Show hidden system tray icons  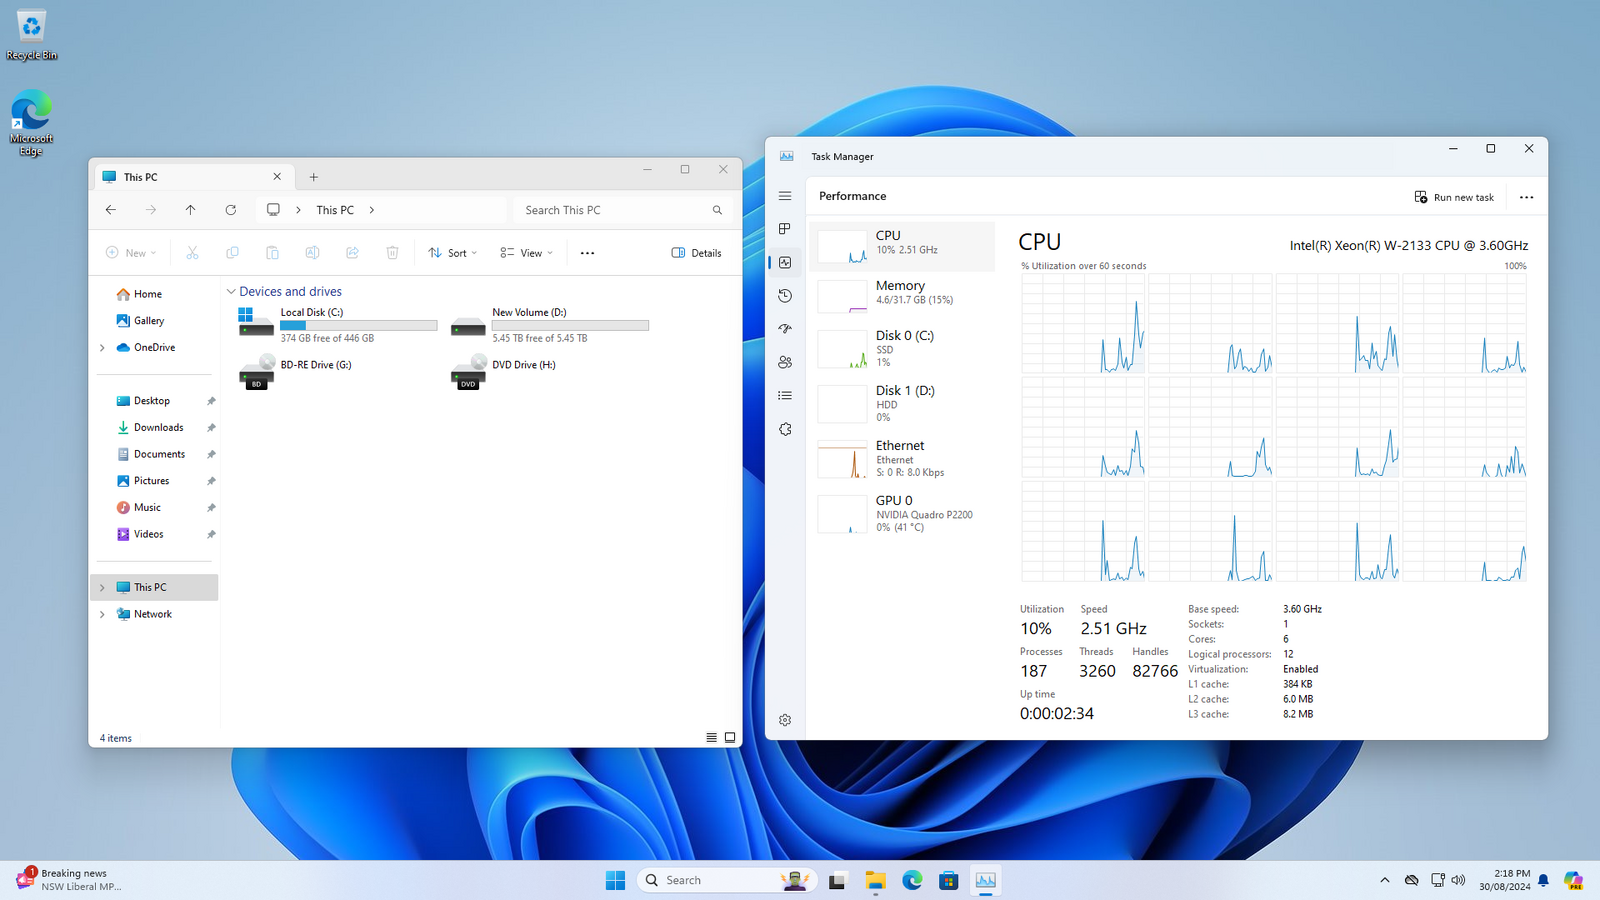pyautogui.click(x=1385, y=880)
